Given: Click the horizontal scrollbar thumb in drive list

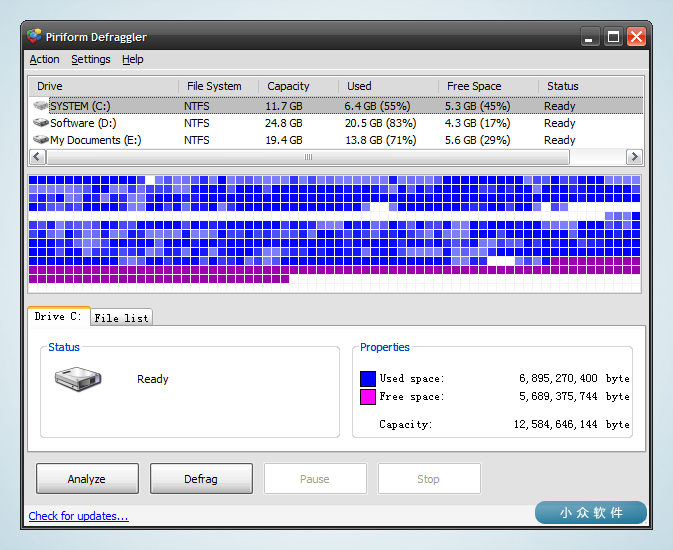Looking at the screenshot, I should [308, 157].
